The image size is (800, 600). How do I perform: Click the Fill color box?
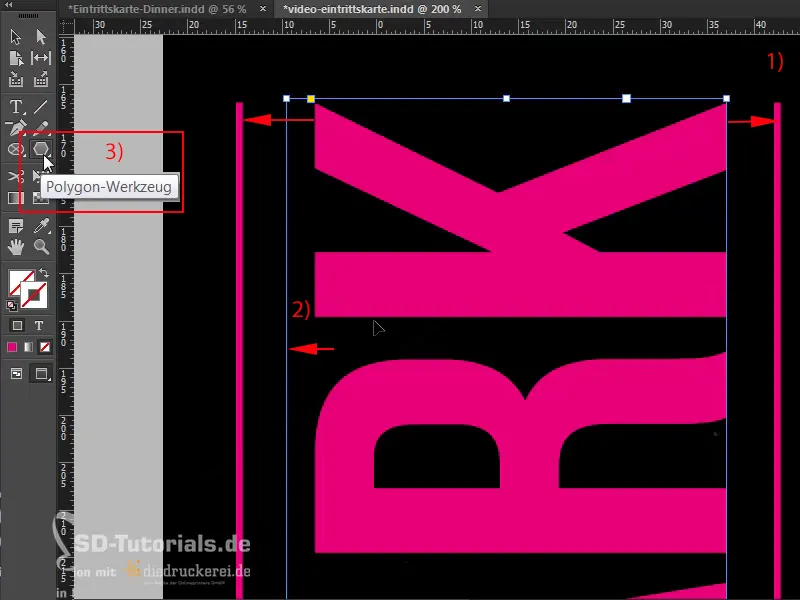coord(17,278)
